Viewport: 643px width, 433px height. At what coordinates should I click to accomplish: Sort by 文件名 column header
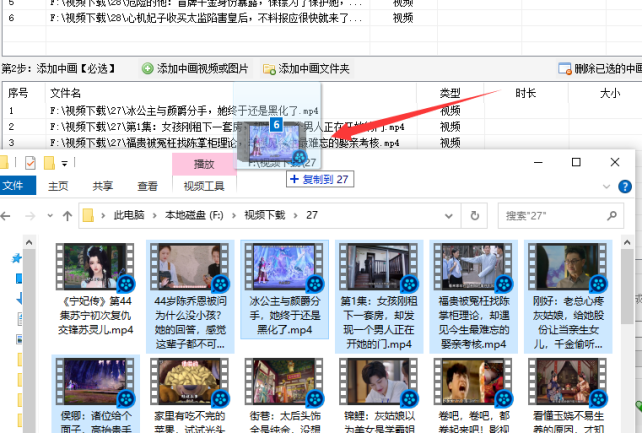tap(65, 93)
